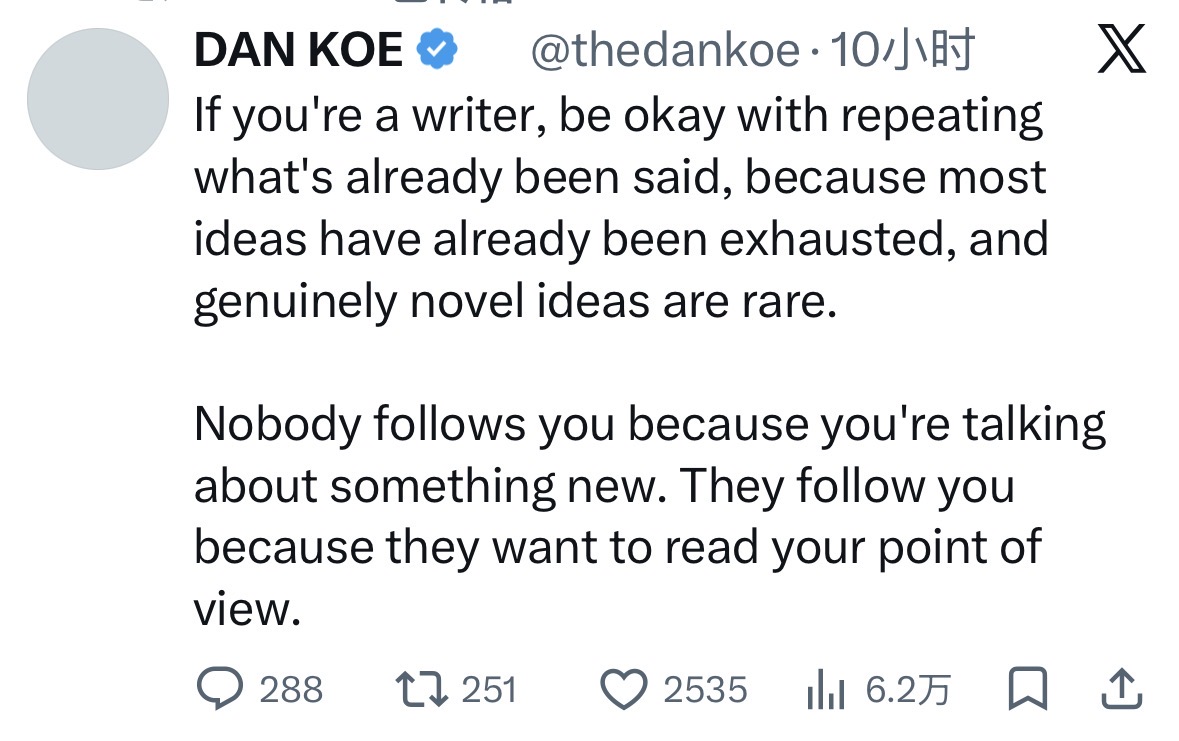Image resolution: width=1179 pixels, height=741 pixels.
Task: Open the DAN KOE display name
Action: [298, 50]
